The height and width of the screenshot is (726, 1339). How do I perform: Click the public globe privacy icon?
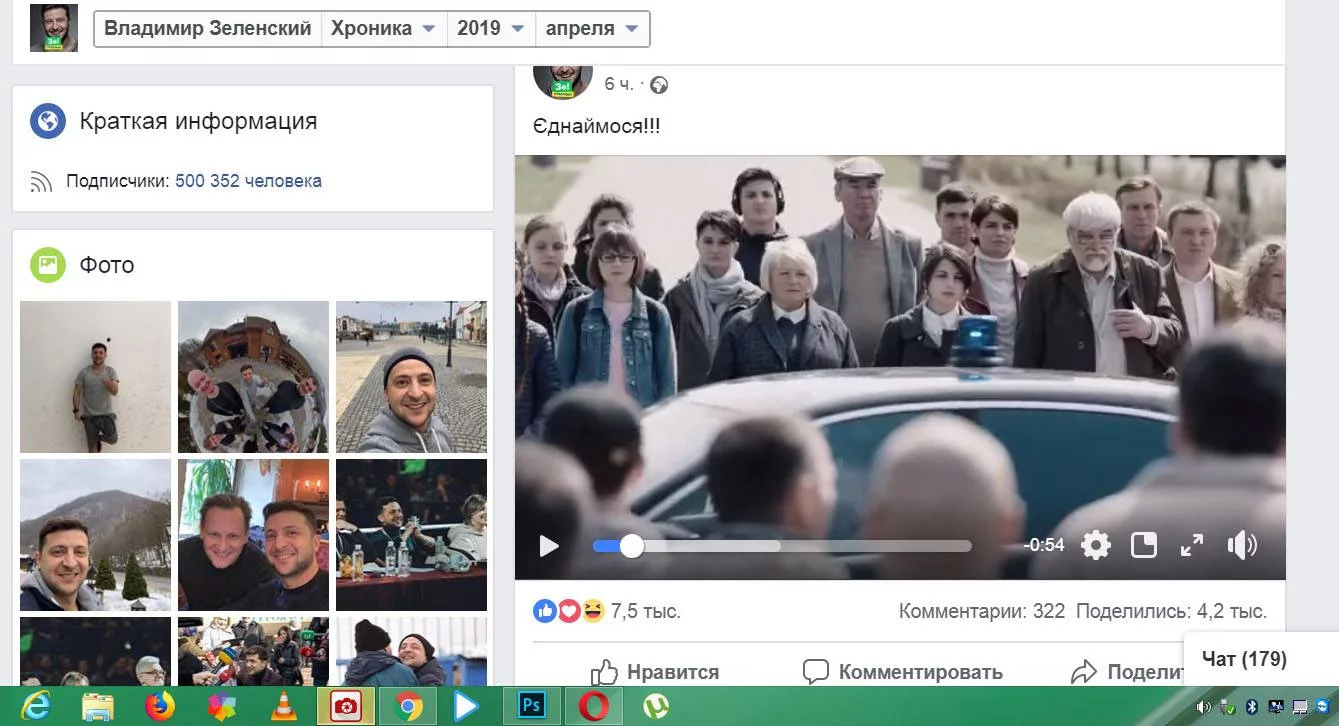tap(659, 85)
